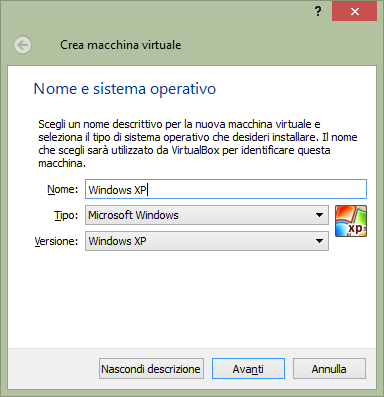The image size is (384, 397).
Task: Open the Versione dropdown
Action: pyautogui.click(x=207, y=241)
